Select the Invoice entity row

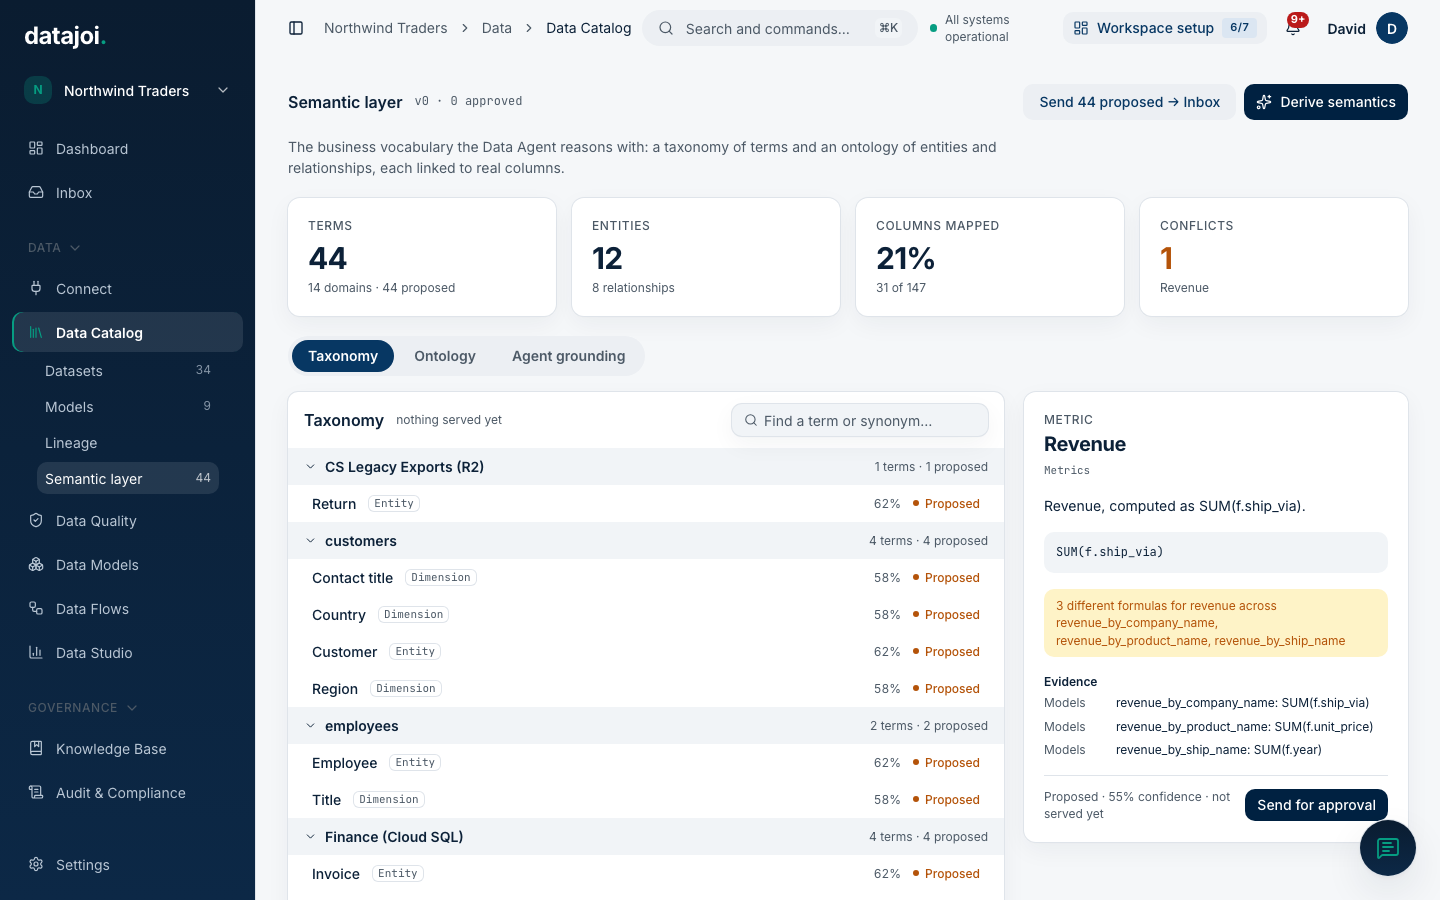[646, 874]
